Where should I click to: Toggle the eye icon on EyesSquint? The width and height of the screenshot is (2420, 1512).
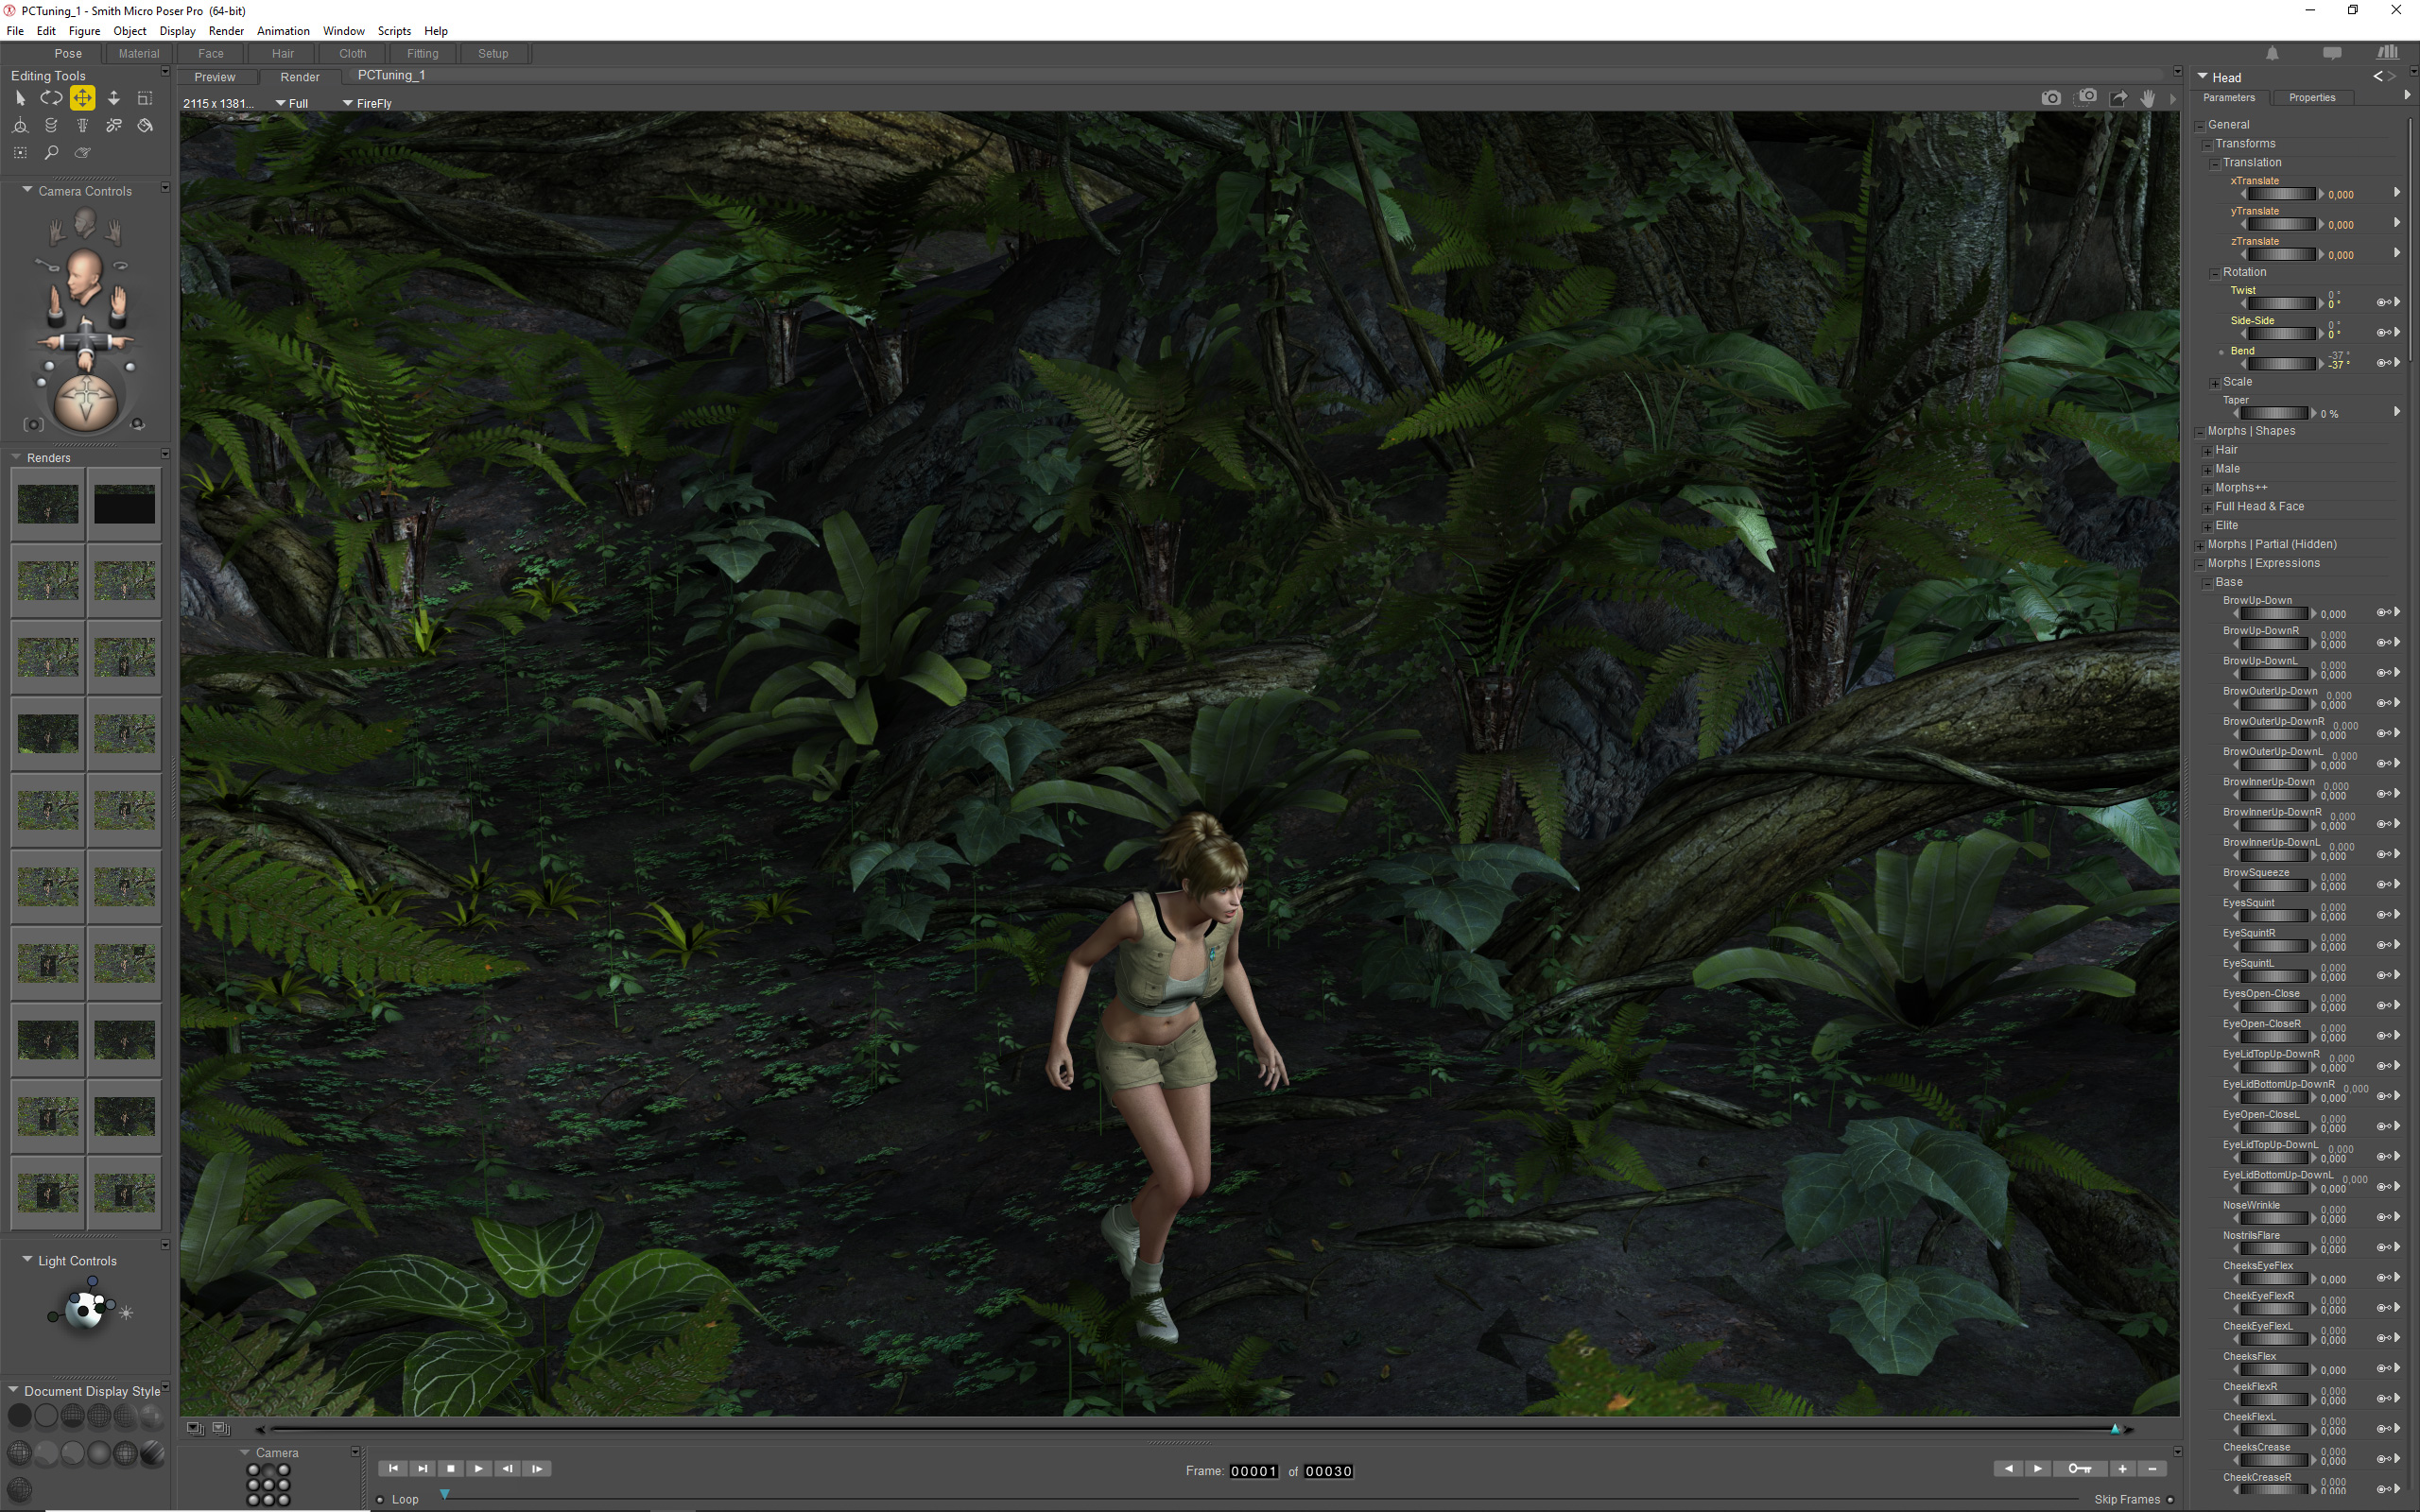[x=2383, y=914]
